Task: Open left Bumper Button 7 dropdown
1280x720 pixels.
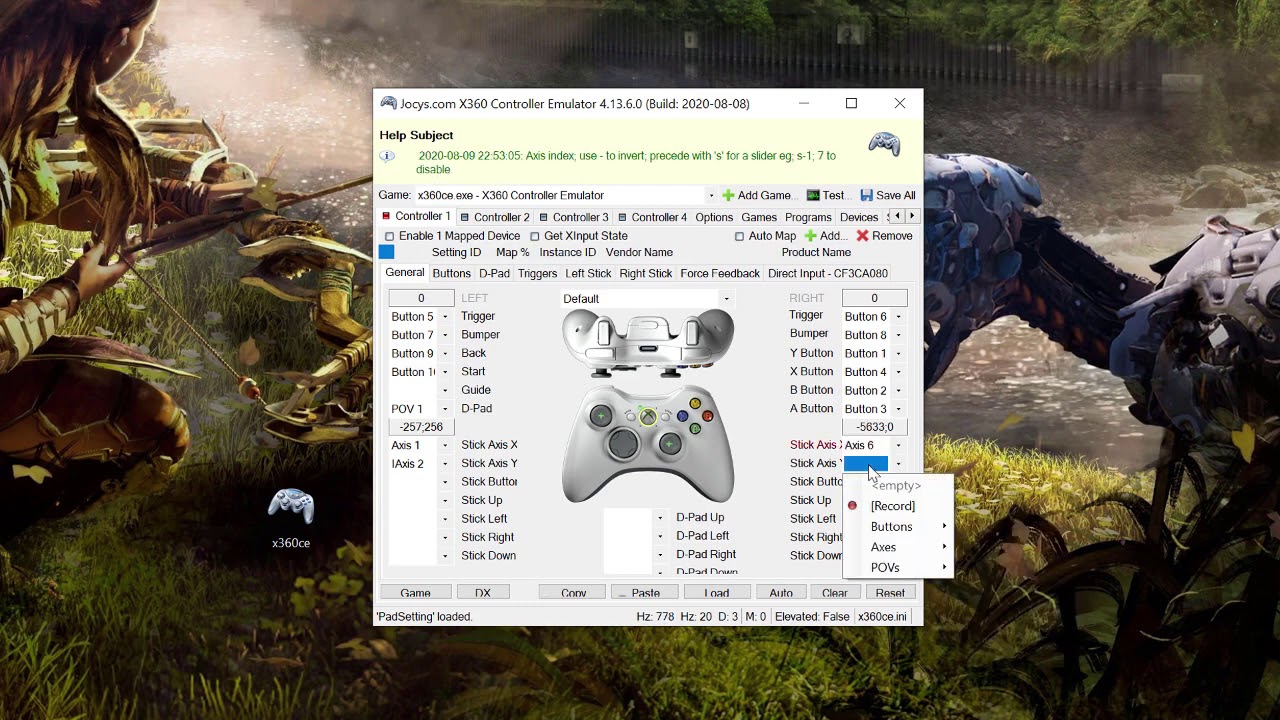Action: (x=445, y=335)
